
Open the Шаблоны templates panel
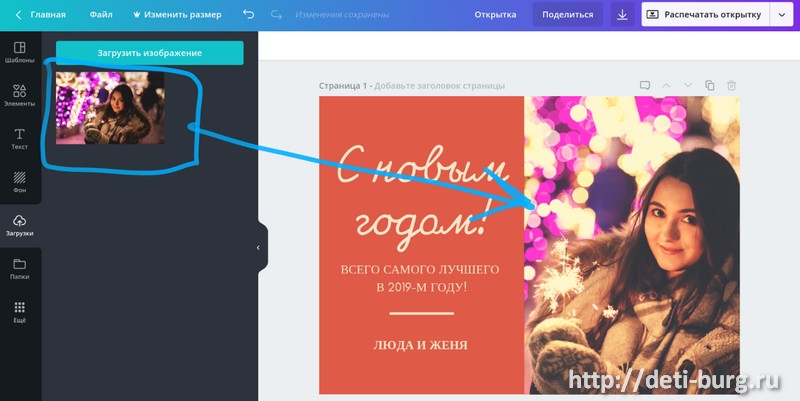19,53
